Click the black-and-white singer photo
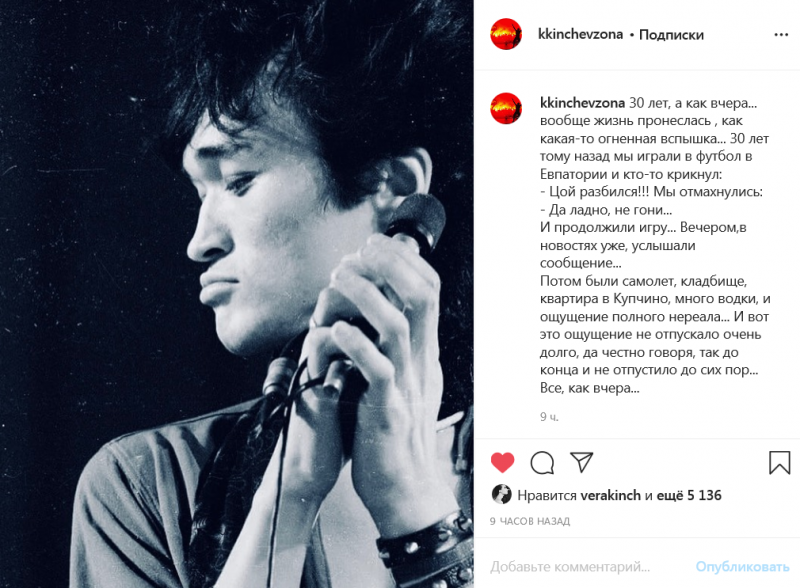This screenshot has height=588, width=800. pos(237,294)
